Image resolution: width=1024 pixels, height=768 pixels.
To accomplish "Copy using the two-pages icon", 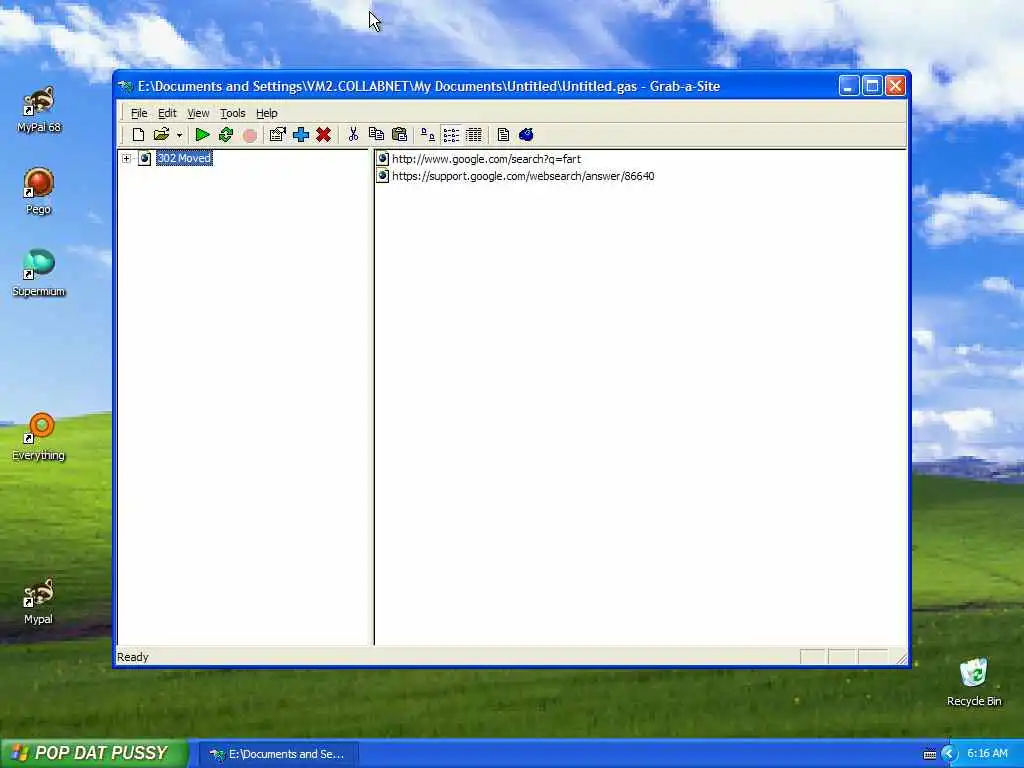I will tap(376, 135).
